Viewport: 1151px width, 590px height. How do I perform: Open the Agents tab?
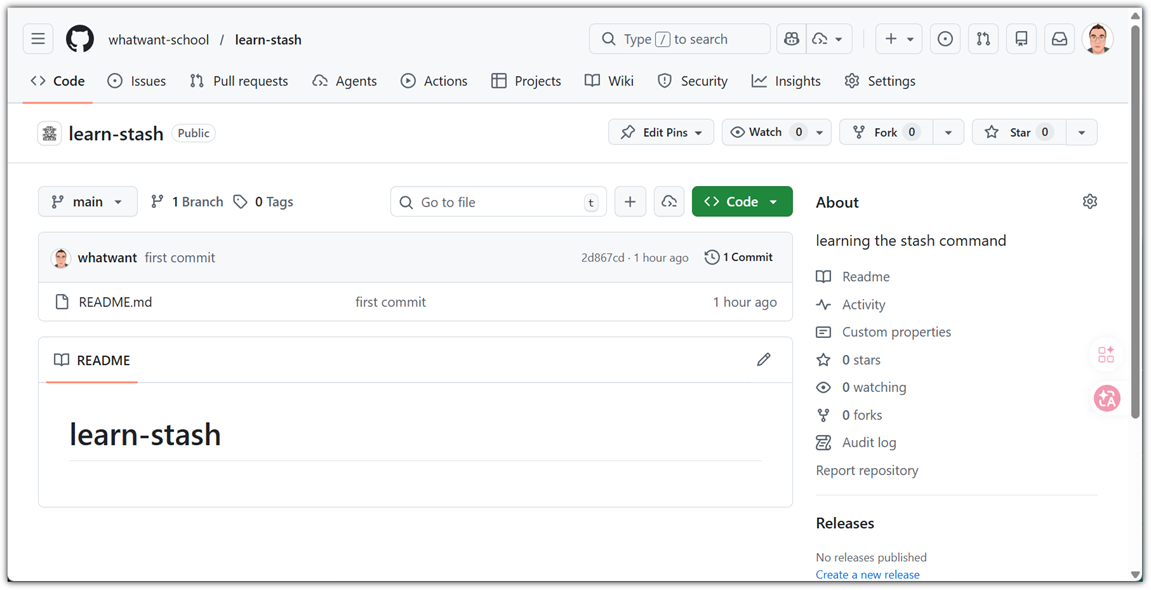pyautogui.click(x=345, y=81)
